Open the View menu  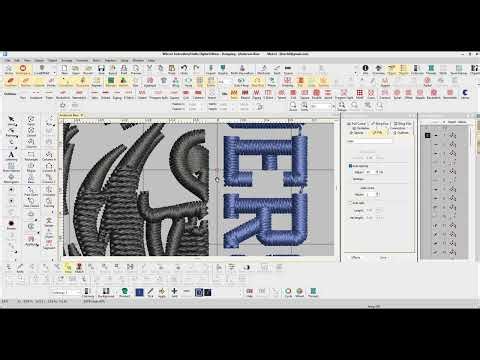click(28, 60)
